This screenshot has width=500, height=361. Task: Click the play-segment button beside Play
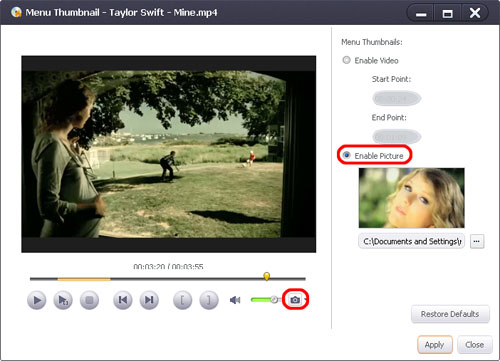pyautogui.click(x=63, y=300)
